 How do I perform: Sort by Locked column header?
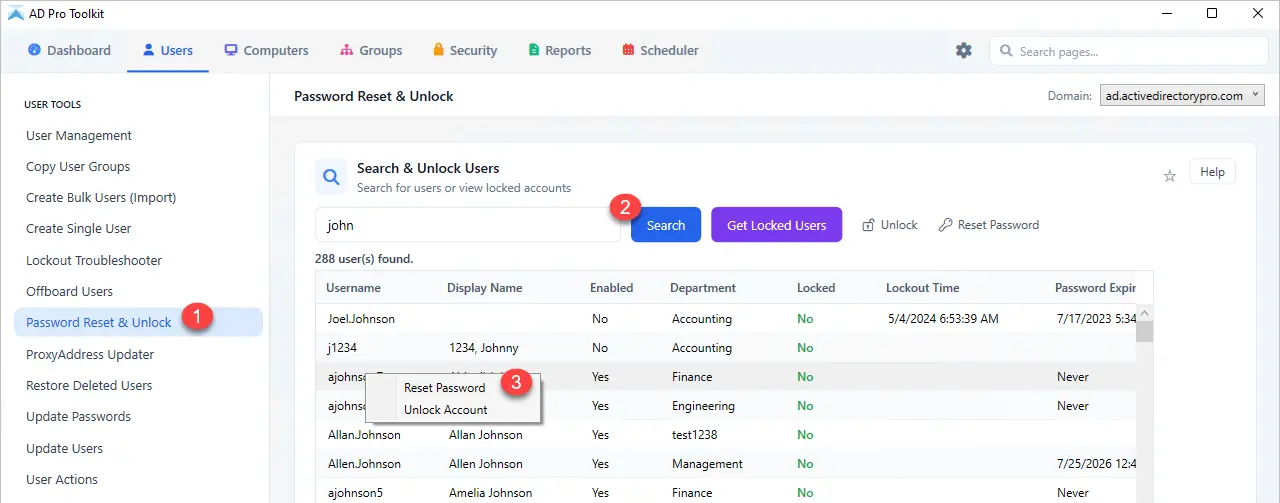(816, 288)
